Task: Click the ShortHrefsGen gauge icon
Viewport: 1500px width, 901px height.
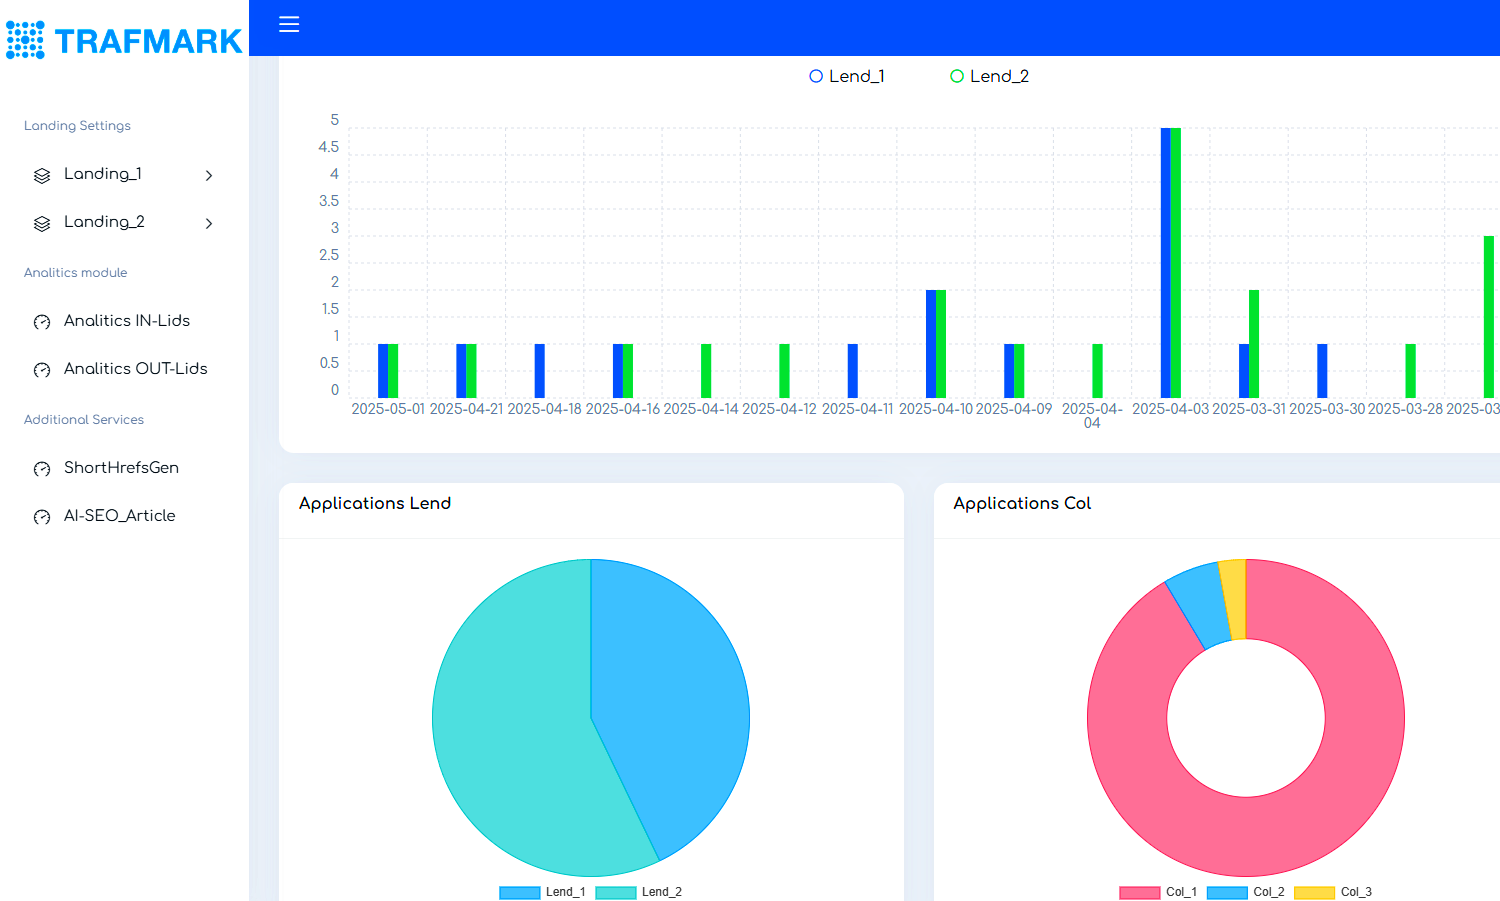Action: tap(42, 469)
